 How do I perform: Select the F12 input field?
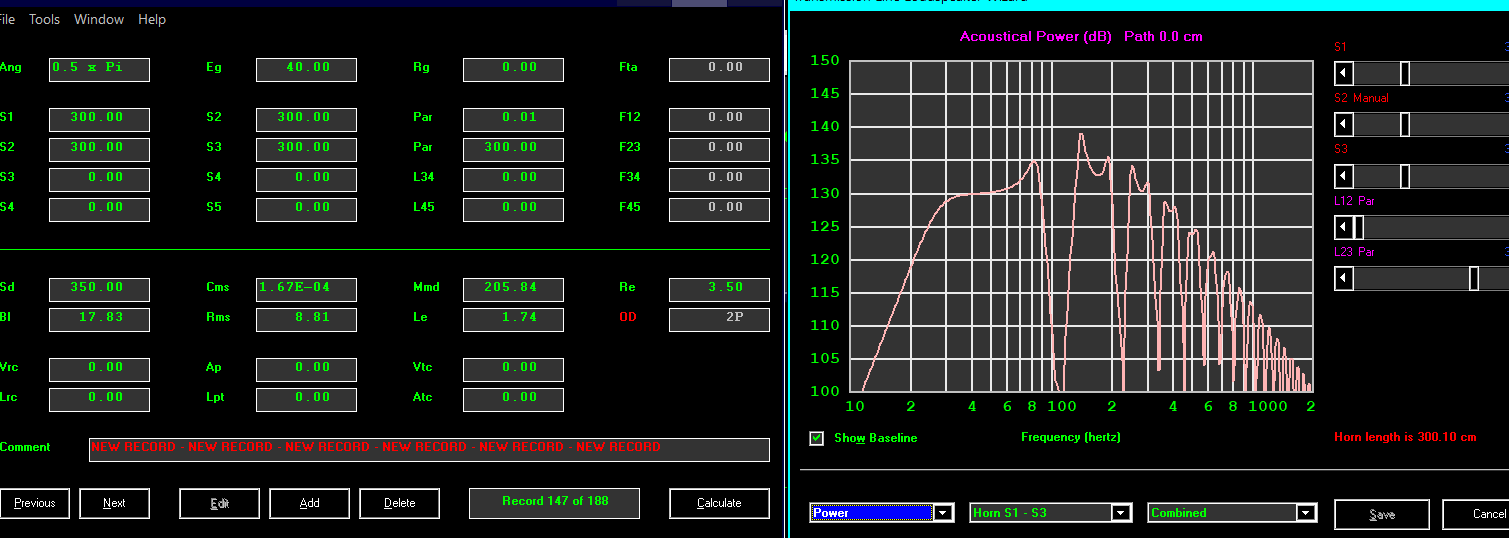[x=719, y=119]
